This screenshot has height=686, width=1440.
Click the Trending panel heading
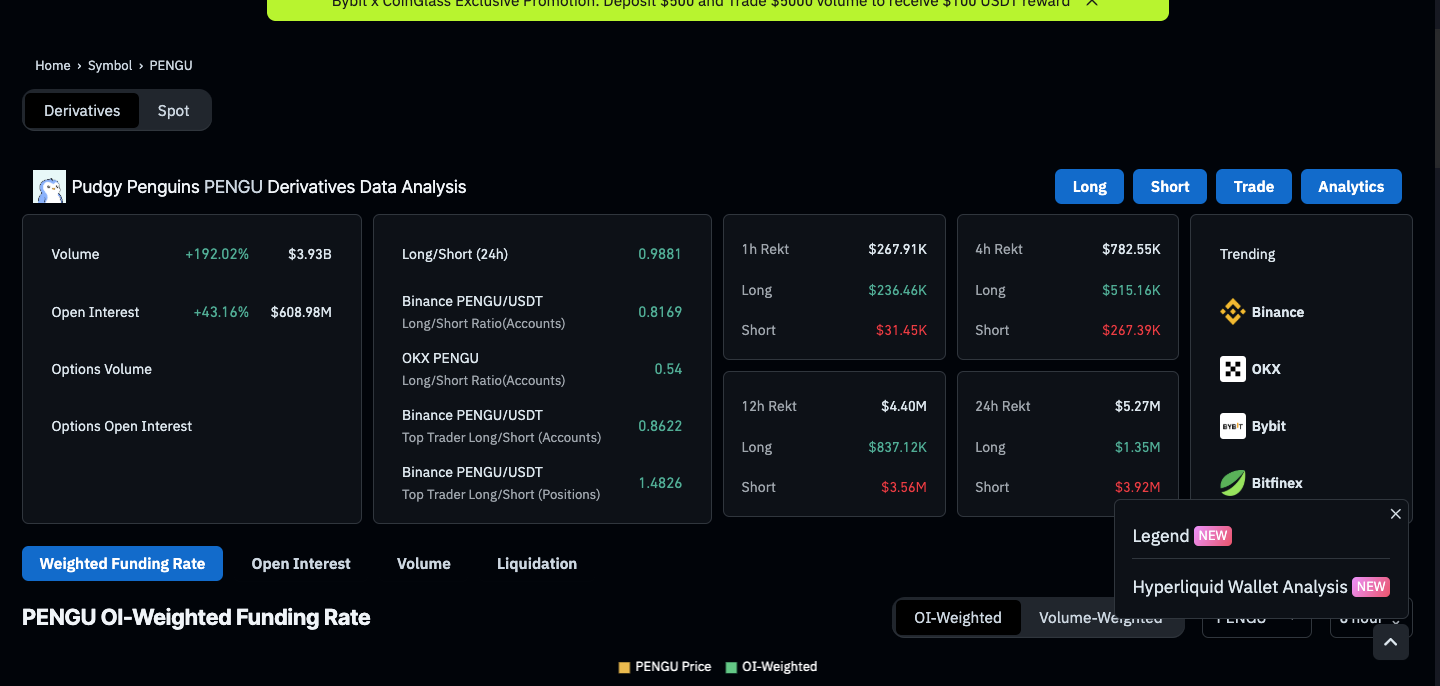pos(1247,254)
